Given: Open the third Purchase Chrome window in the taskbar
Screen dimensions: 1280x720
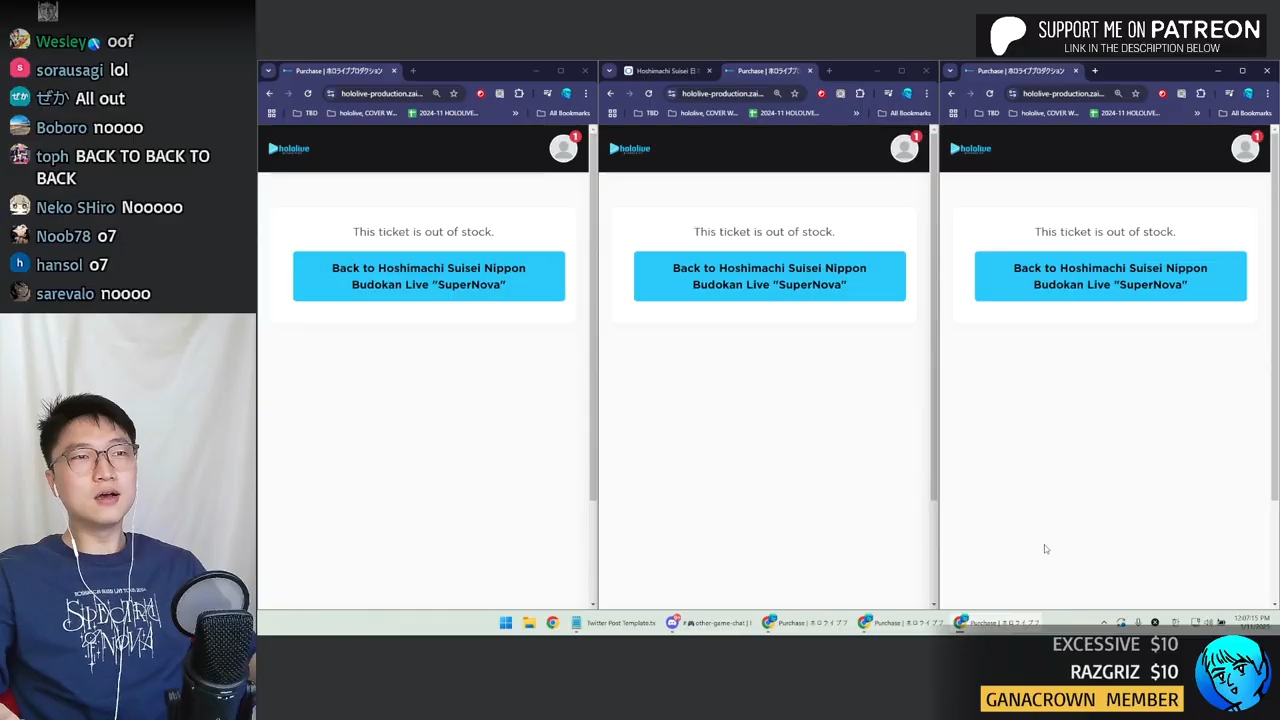Looking at the screenshot, I should [997, 623].
